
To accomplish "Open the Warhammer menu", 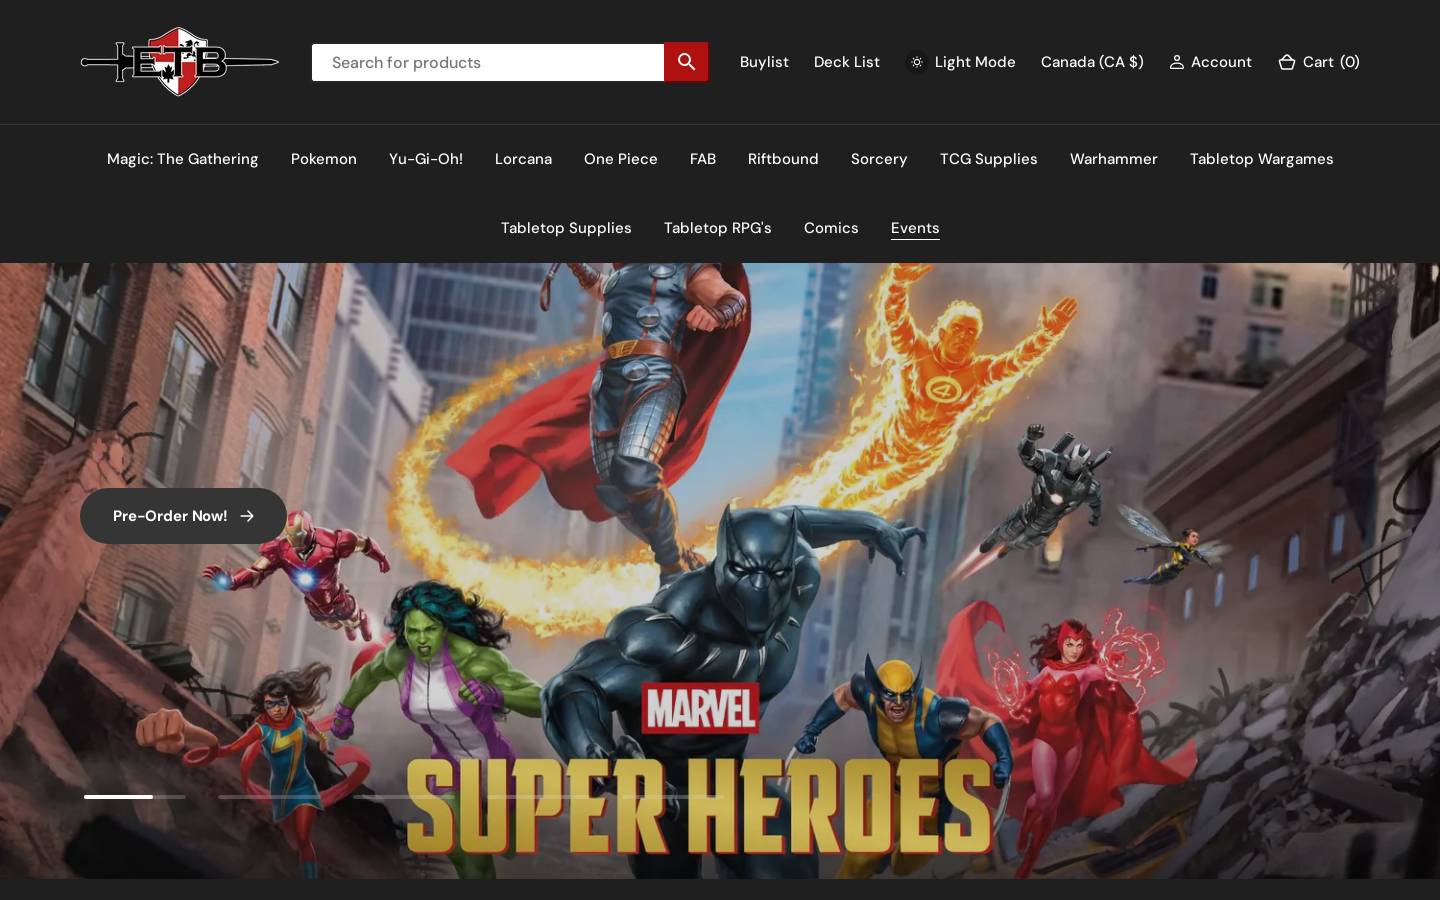I will pos(1114,159).
